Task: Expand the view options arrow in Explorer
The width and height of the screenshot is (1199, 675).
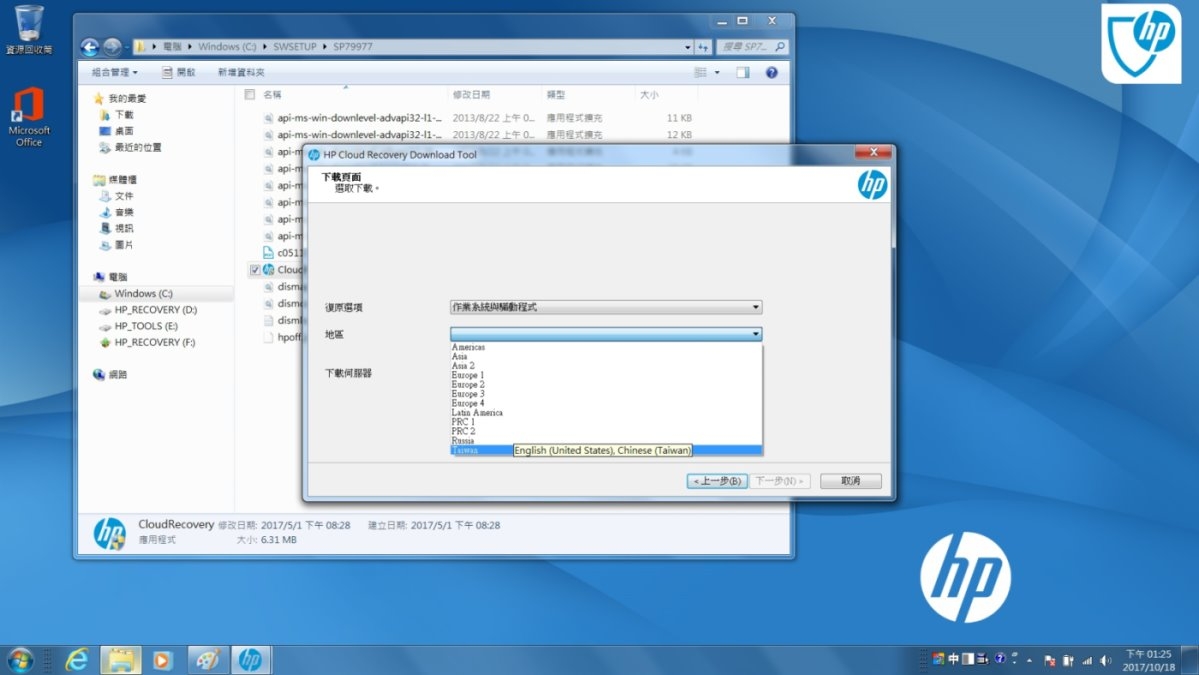Action: pos(717,73)
